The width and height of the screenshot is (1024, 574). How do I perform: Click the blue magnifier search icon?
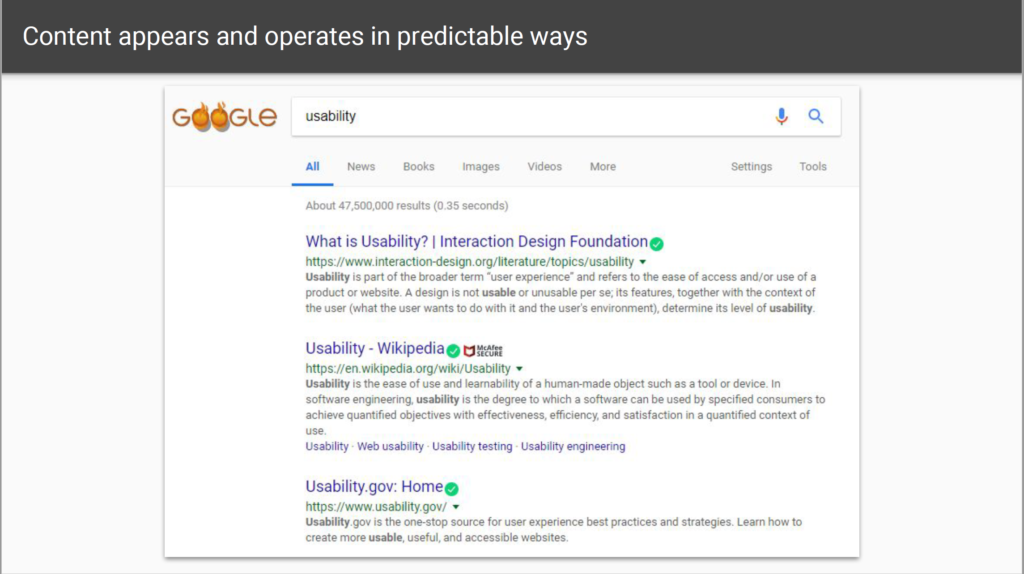816,116
